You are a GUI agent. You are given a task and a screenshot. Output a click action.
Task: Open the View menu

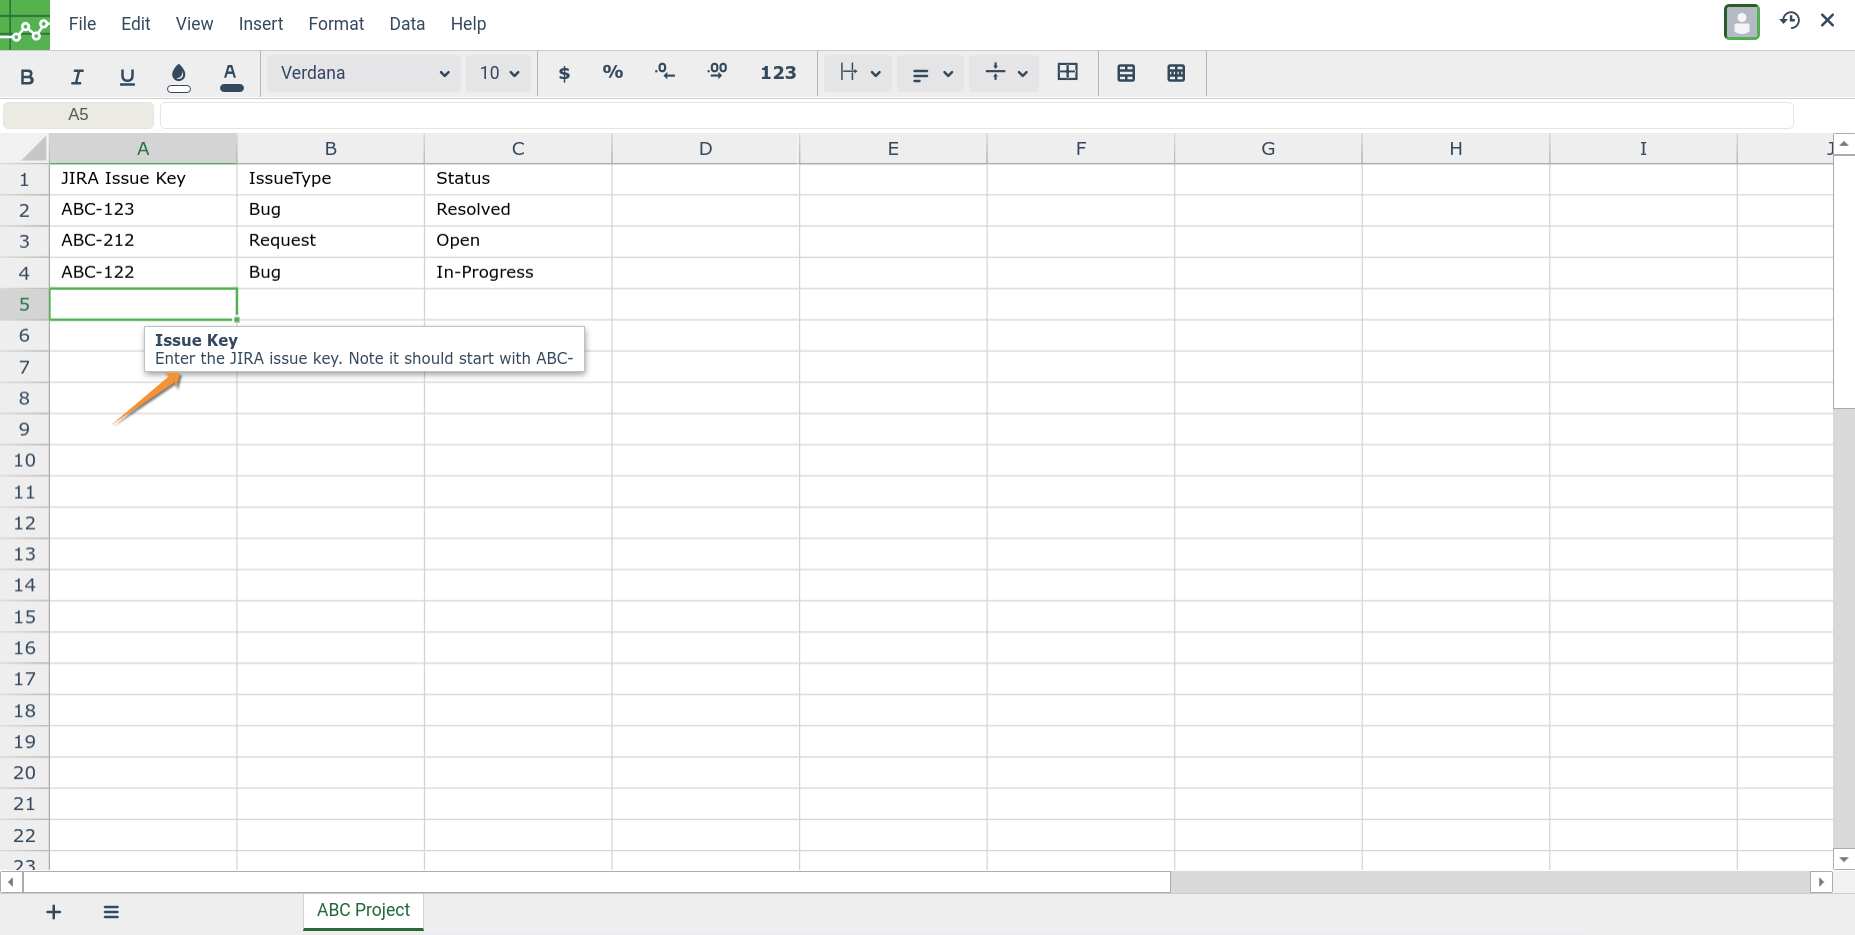(x=194, y=24)
